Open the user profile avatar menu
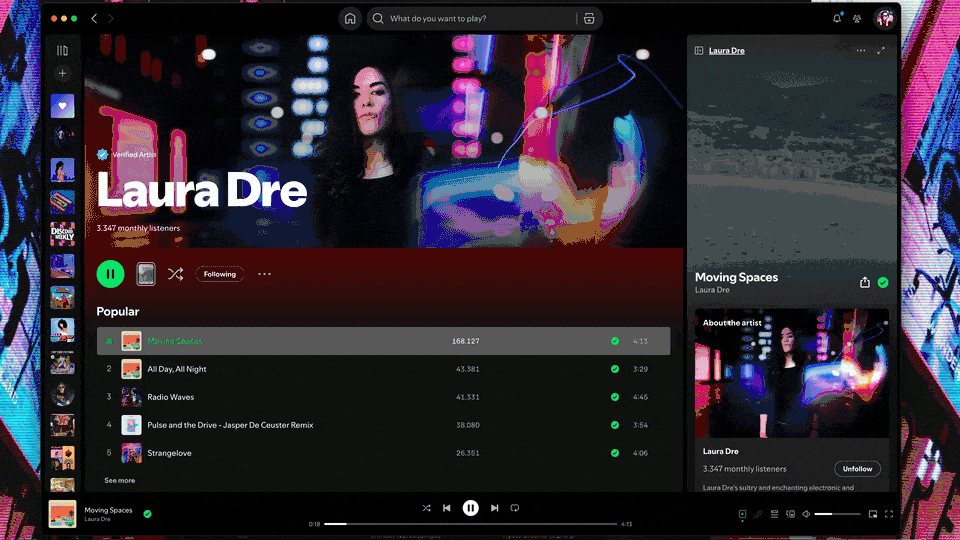 [884, 19]
